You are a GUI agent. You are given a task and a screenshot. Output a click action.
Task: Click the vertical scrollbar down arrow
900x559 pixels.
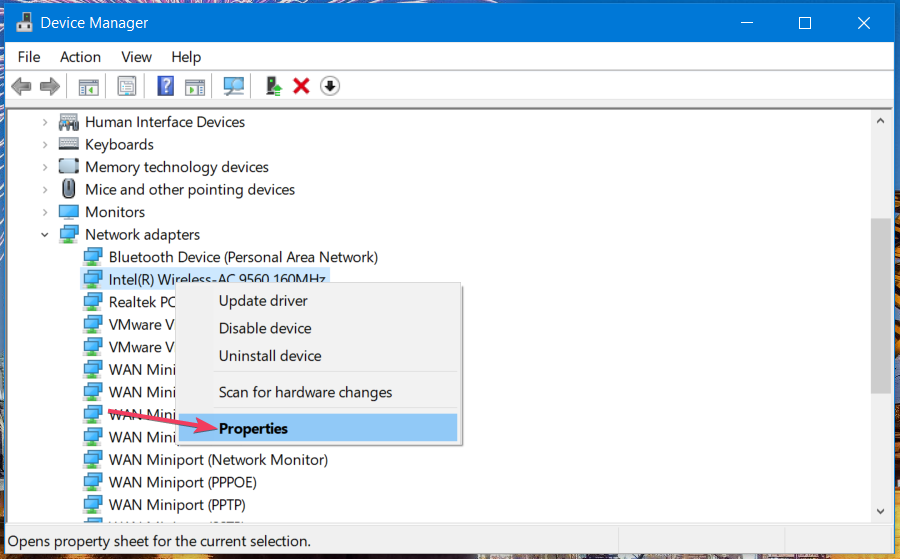[x=880, y=511]
